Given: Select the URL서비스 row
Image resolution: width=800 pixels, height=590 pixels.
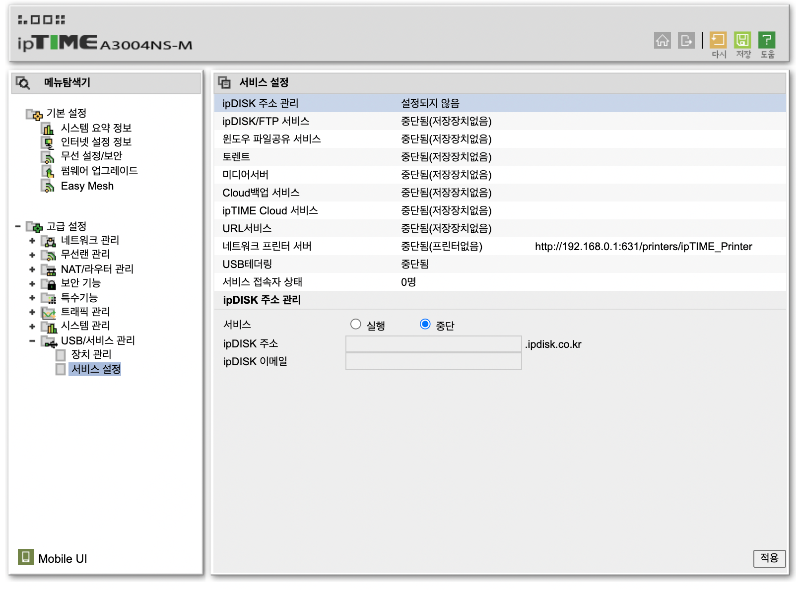Looking at the screenshot, I should tap(500, 229).
